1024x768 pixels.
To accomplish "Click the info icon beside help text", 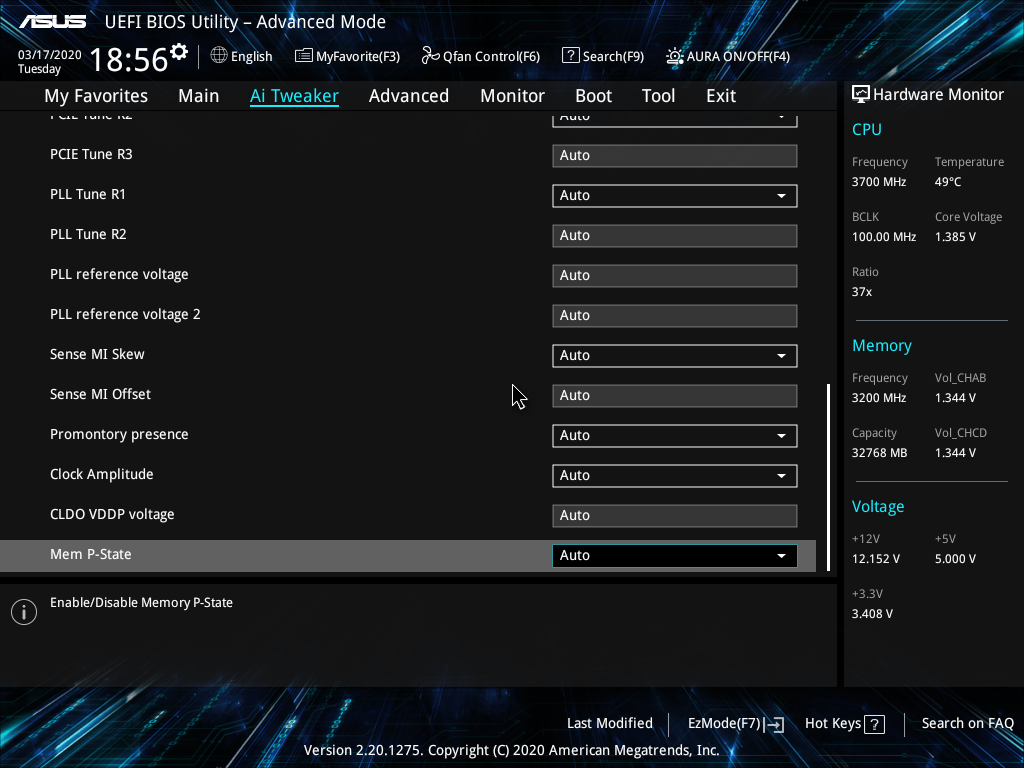I will point(24,612).
